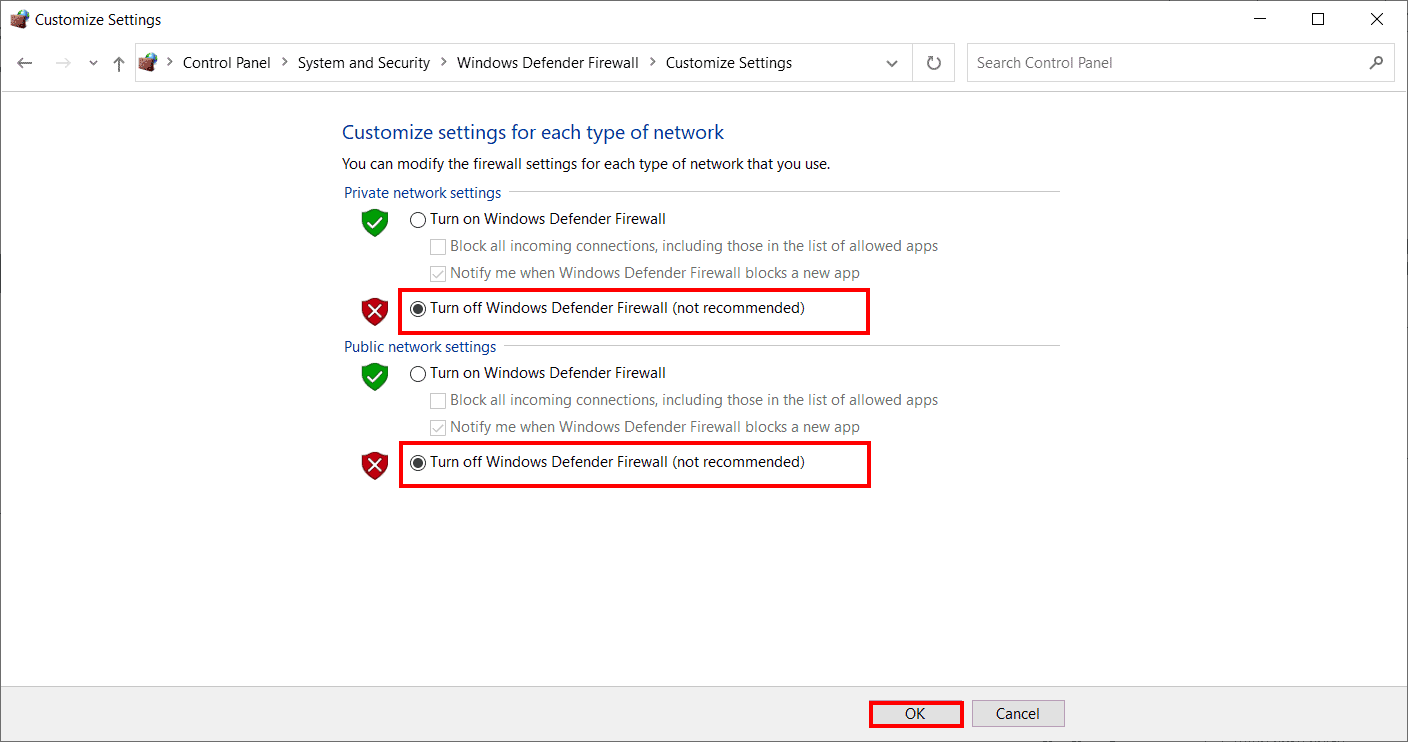Close the Customize Settings window
Image resolution: width=1408 pixels, height=742 pixels.
1377,19
